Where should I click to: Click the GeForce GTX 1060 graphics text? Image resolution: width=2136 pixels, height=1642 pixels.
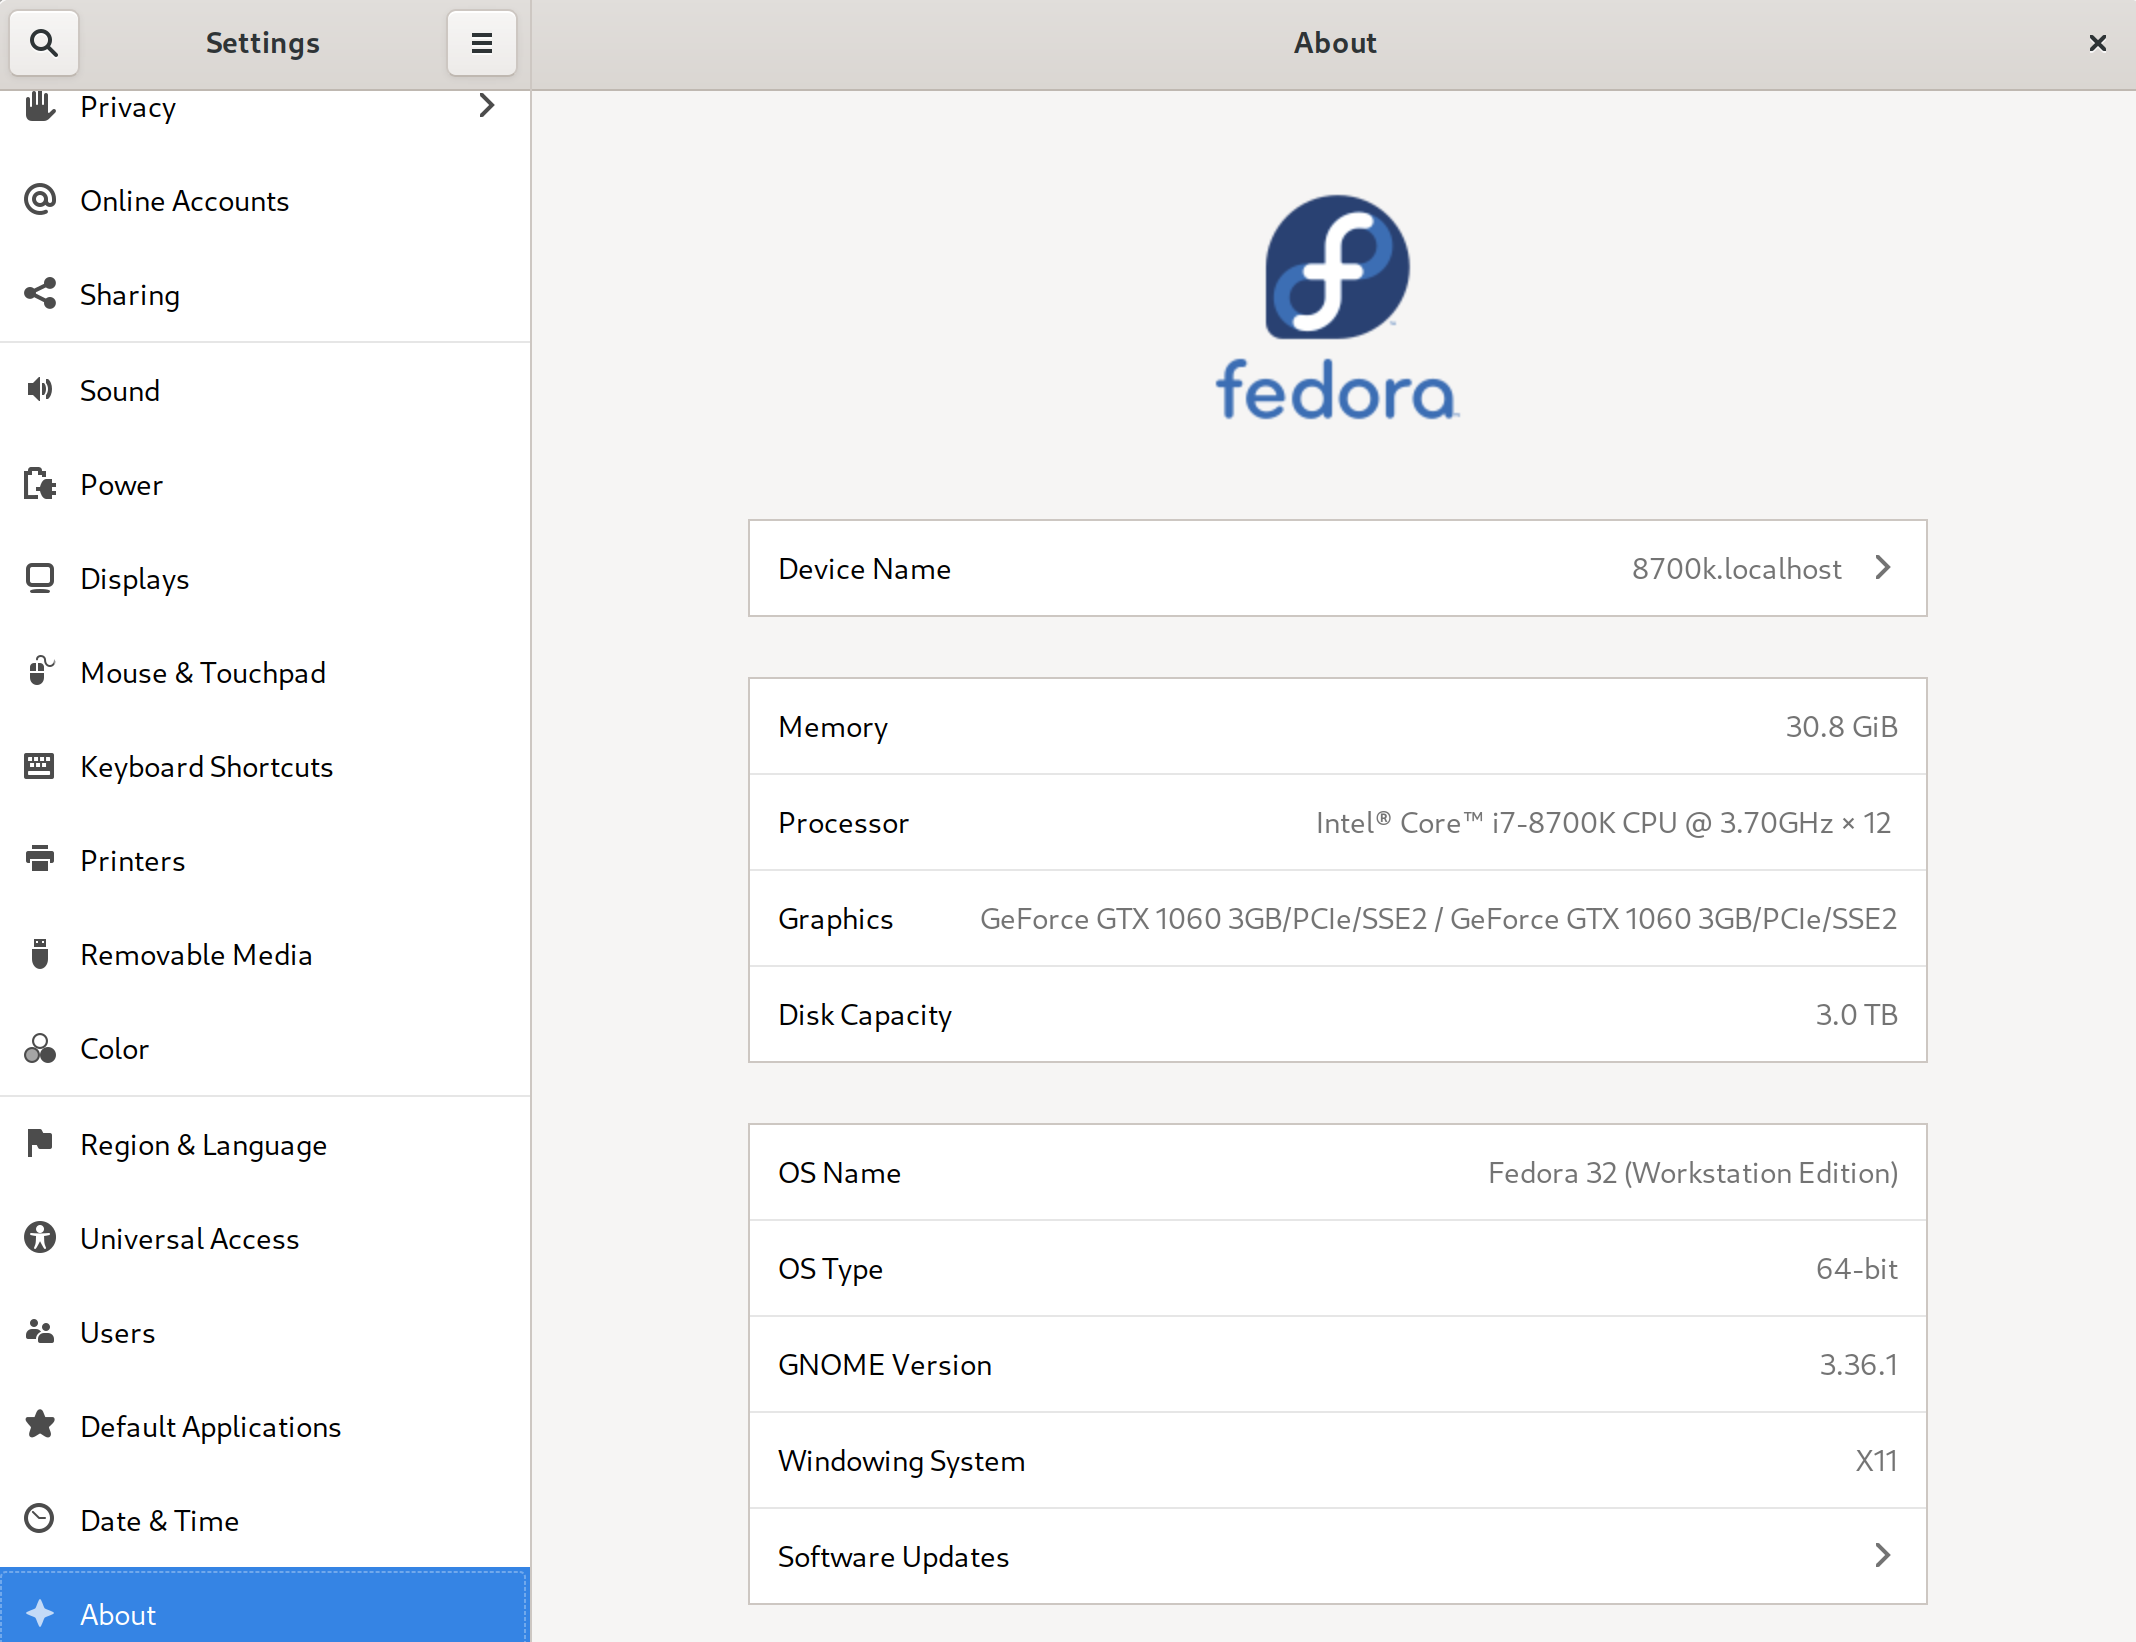point(1438,919)
